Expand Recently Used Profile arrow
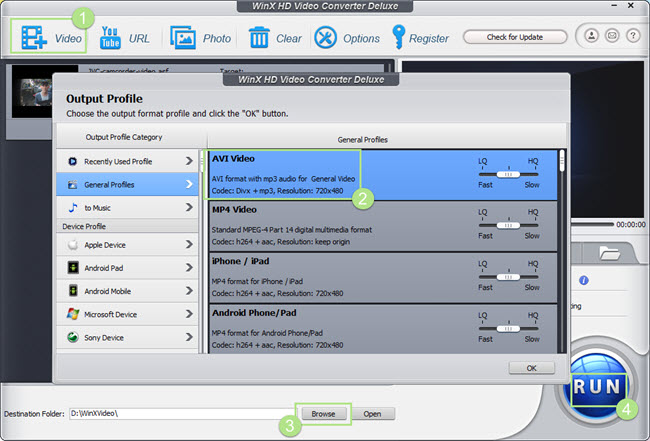This screenshot has width=650, height=441. (189, 161)
